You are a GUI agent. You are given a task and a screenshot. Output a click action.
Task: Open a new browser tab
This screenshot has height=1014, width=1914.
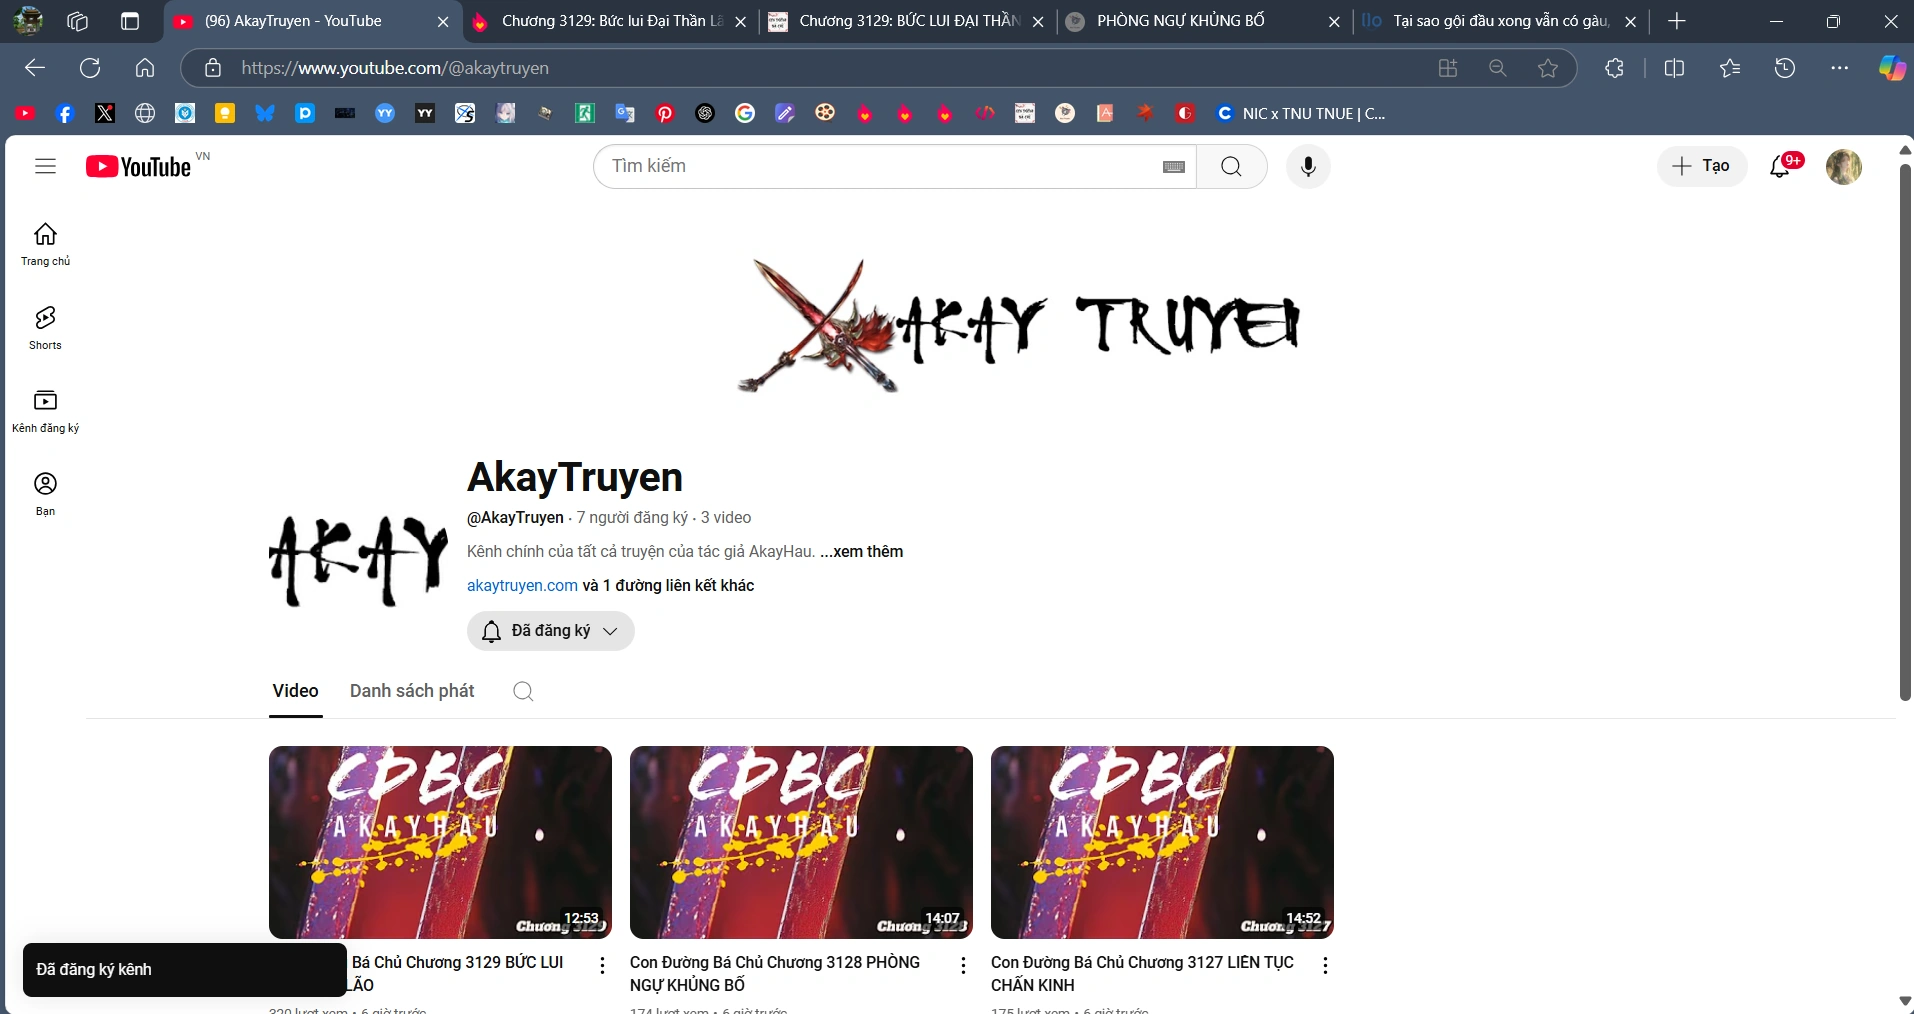[x=1677, y=21]
